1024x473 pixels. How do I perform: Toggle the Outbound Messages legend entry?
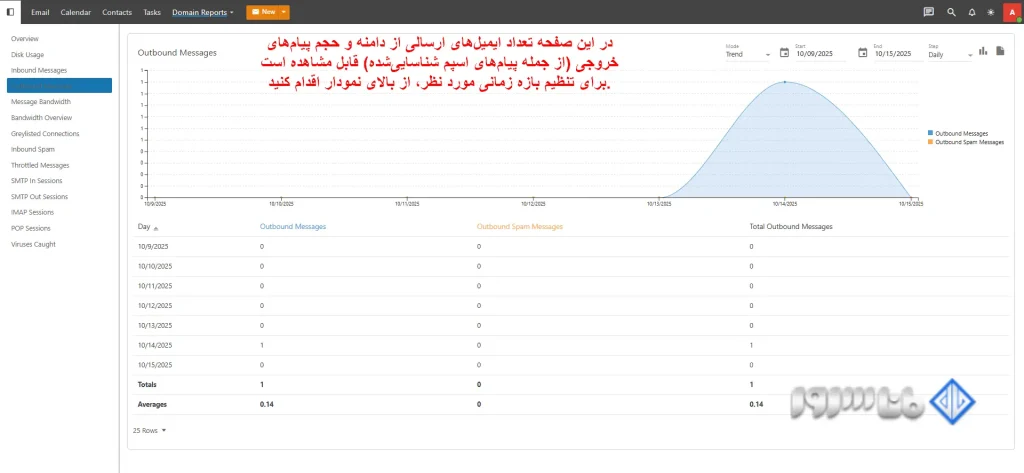[x=957, y=133]
